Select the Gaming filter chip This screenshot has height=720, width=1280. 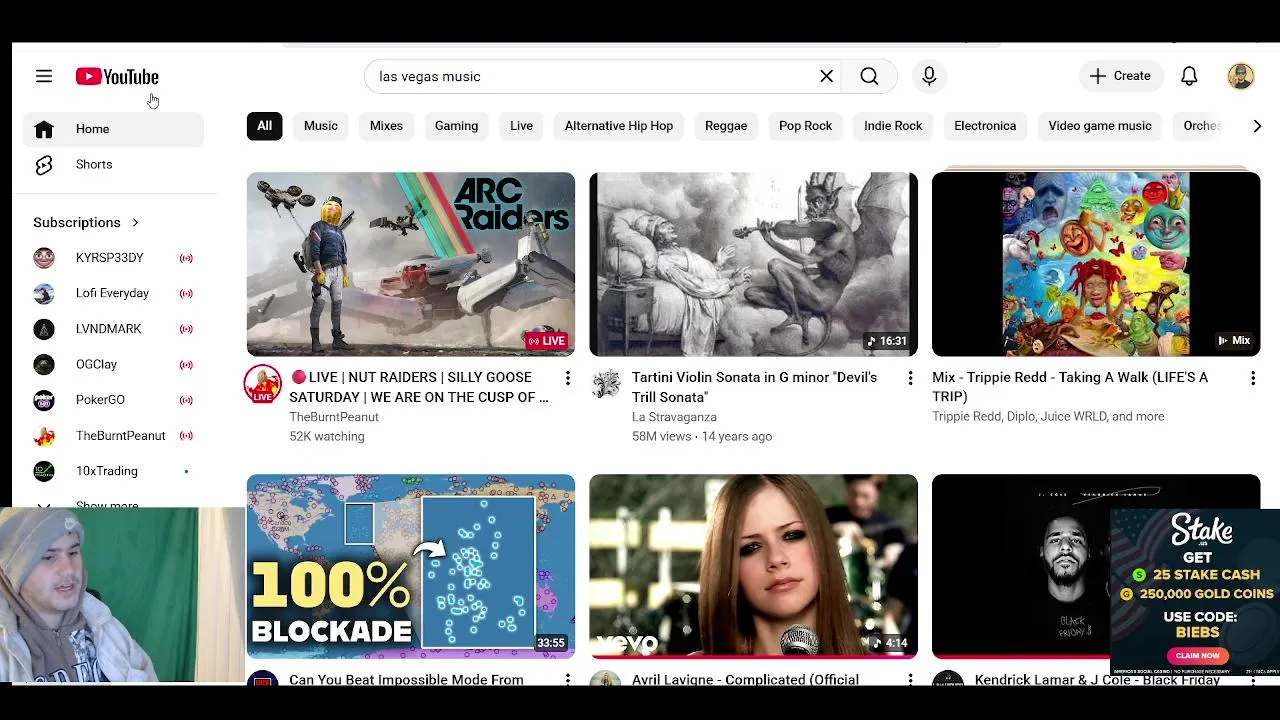456,126
